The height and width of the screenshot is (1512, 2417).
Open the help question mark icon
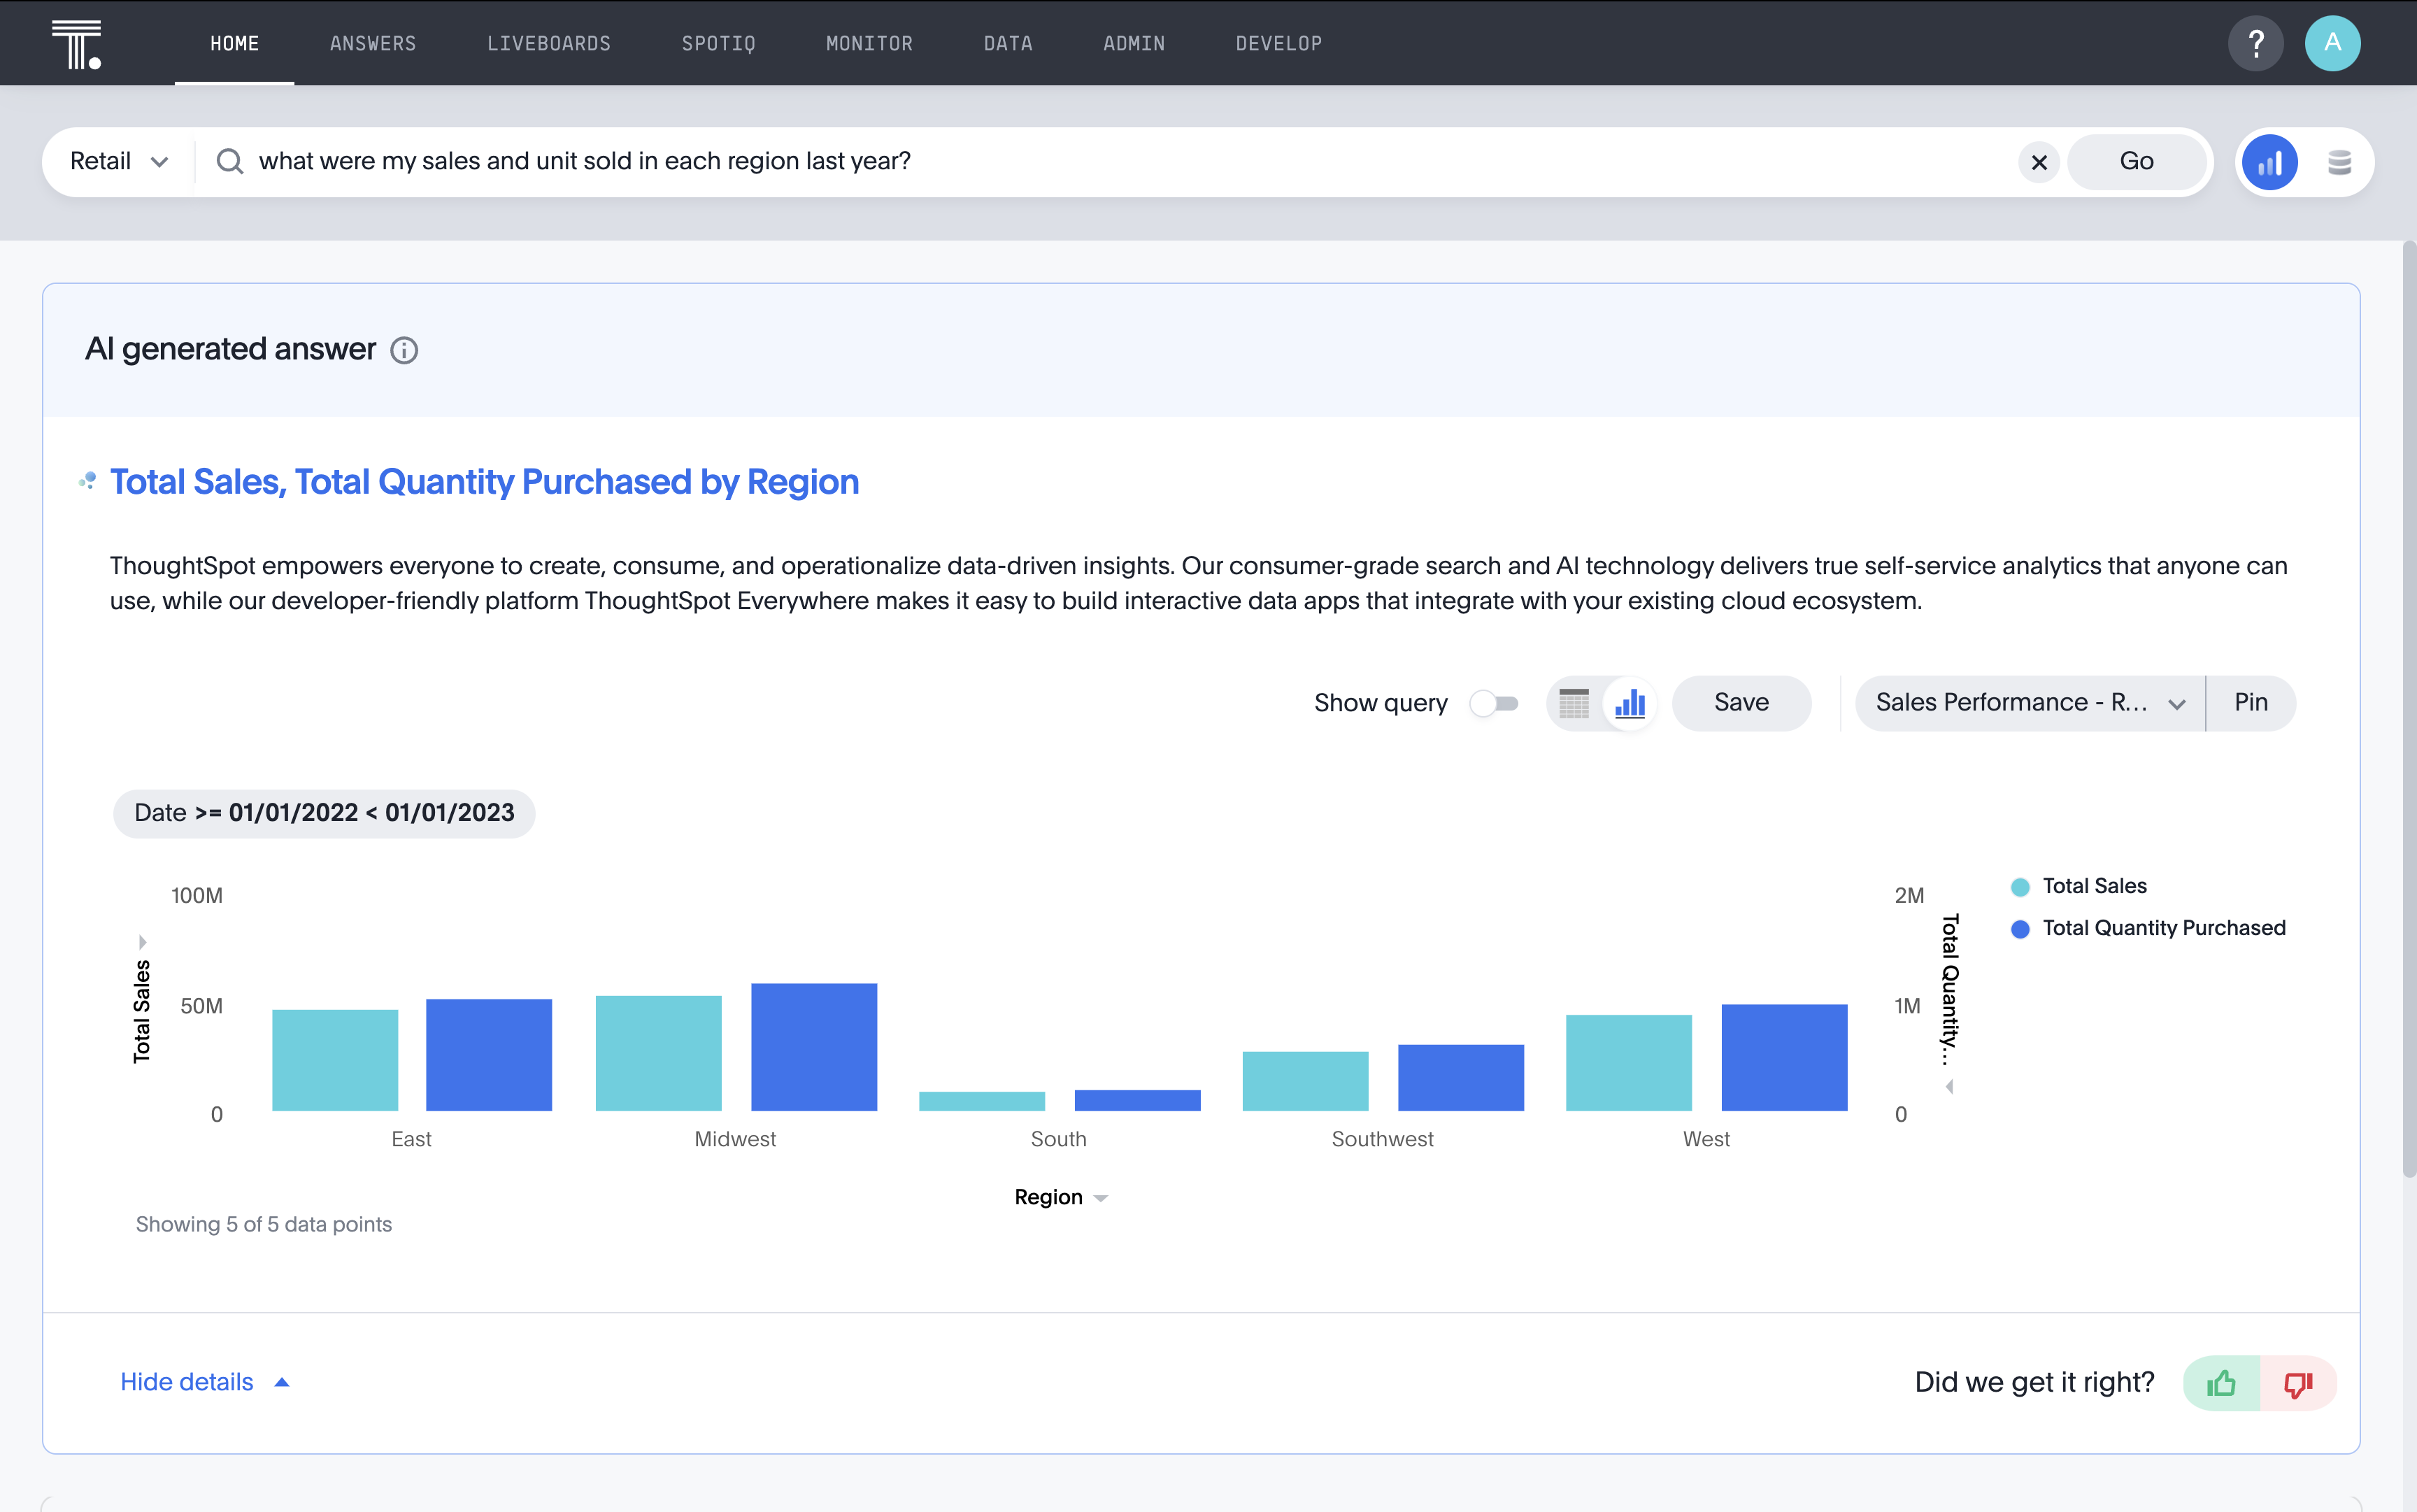pyautogui.click(x=2255, y=43)
